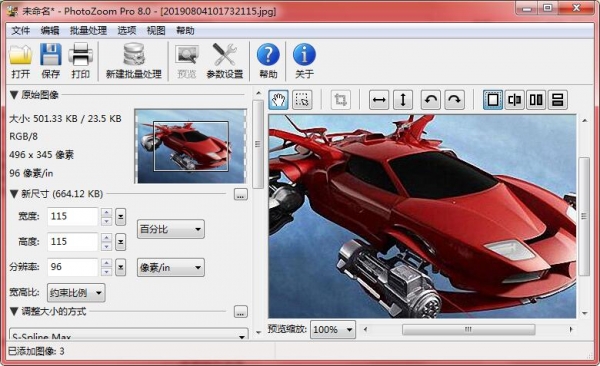
Task: Open 分辨率 preset dropdown arrow
Action: coord(121,267)
